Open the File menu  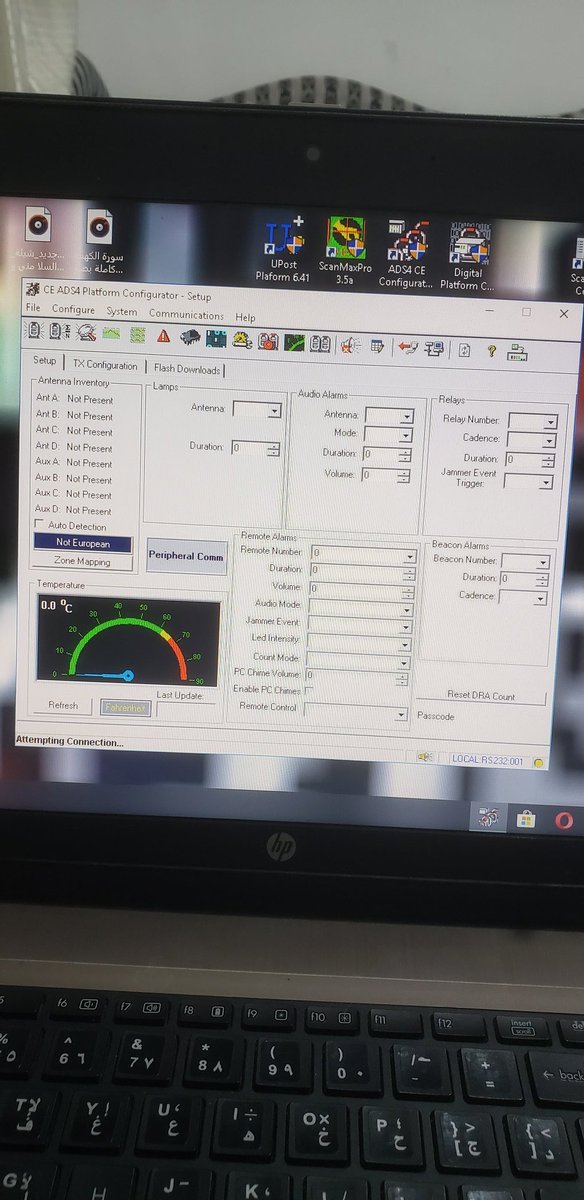coord(33,308)
